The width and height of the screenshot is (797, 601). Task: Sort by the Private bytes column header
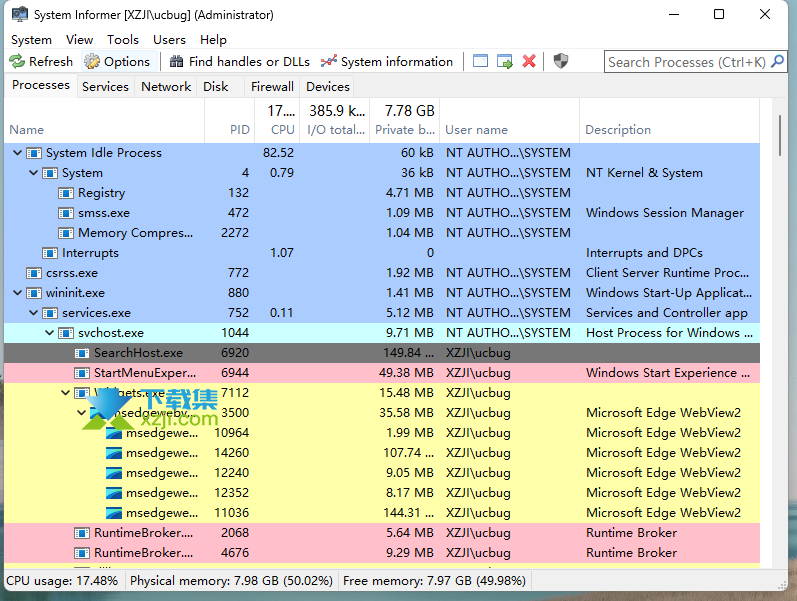pos(405,121)
